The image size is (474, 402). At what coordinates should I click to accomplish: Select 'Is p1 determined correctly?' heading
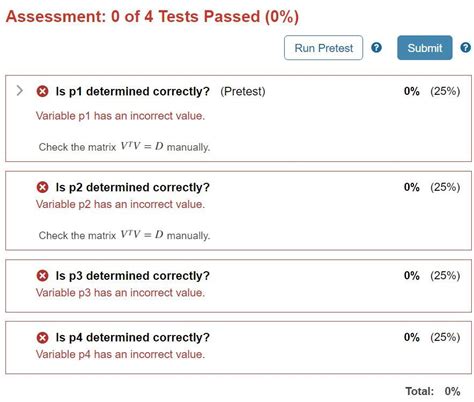[x=133, y=91]
